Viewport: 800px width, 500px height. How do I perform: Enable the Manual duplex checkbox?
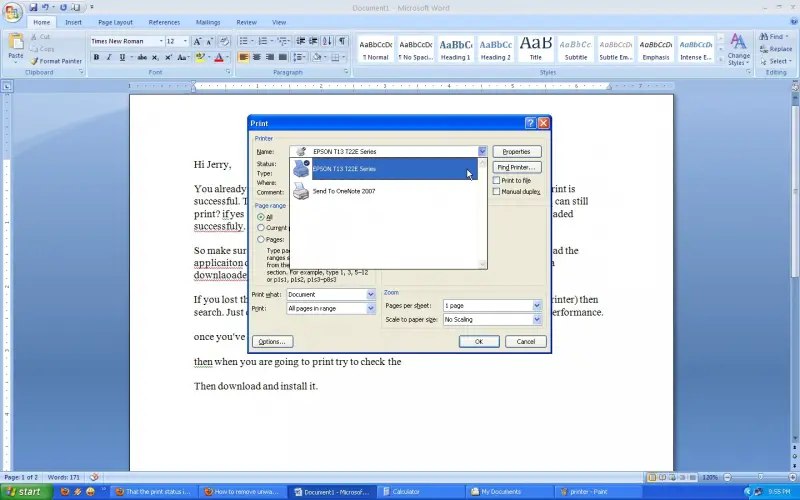[x=496, y=191]
